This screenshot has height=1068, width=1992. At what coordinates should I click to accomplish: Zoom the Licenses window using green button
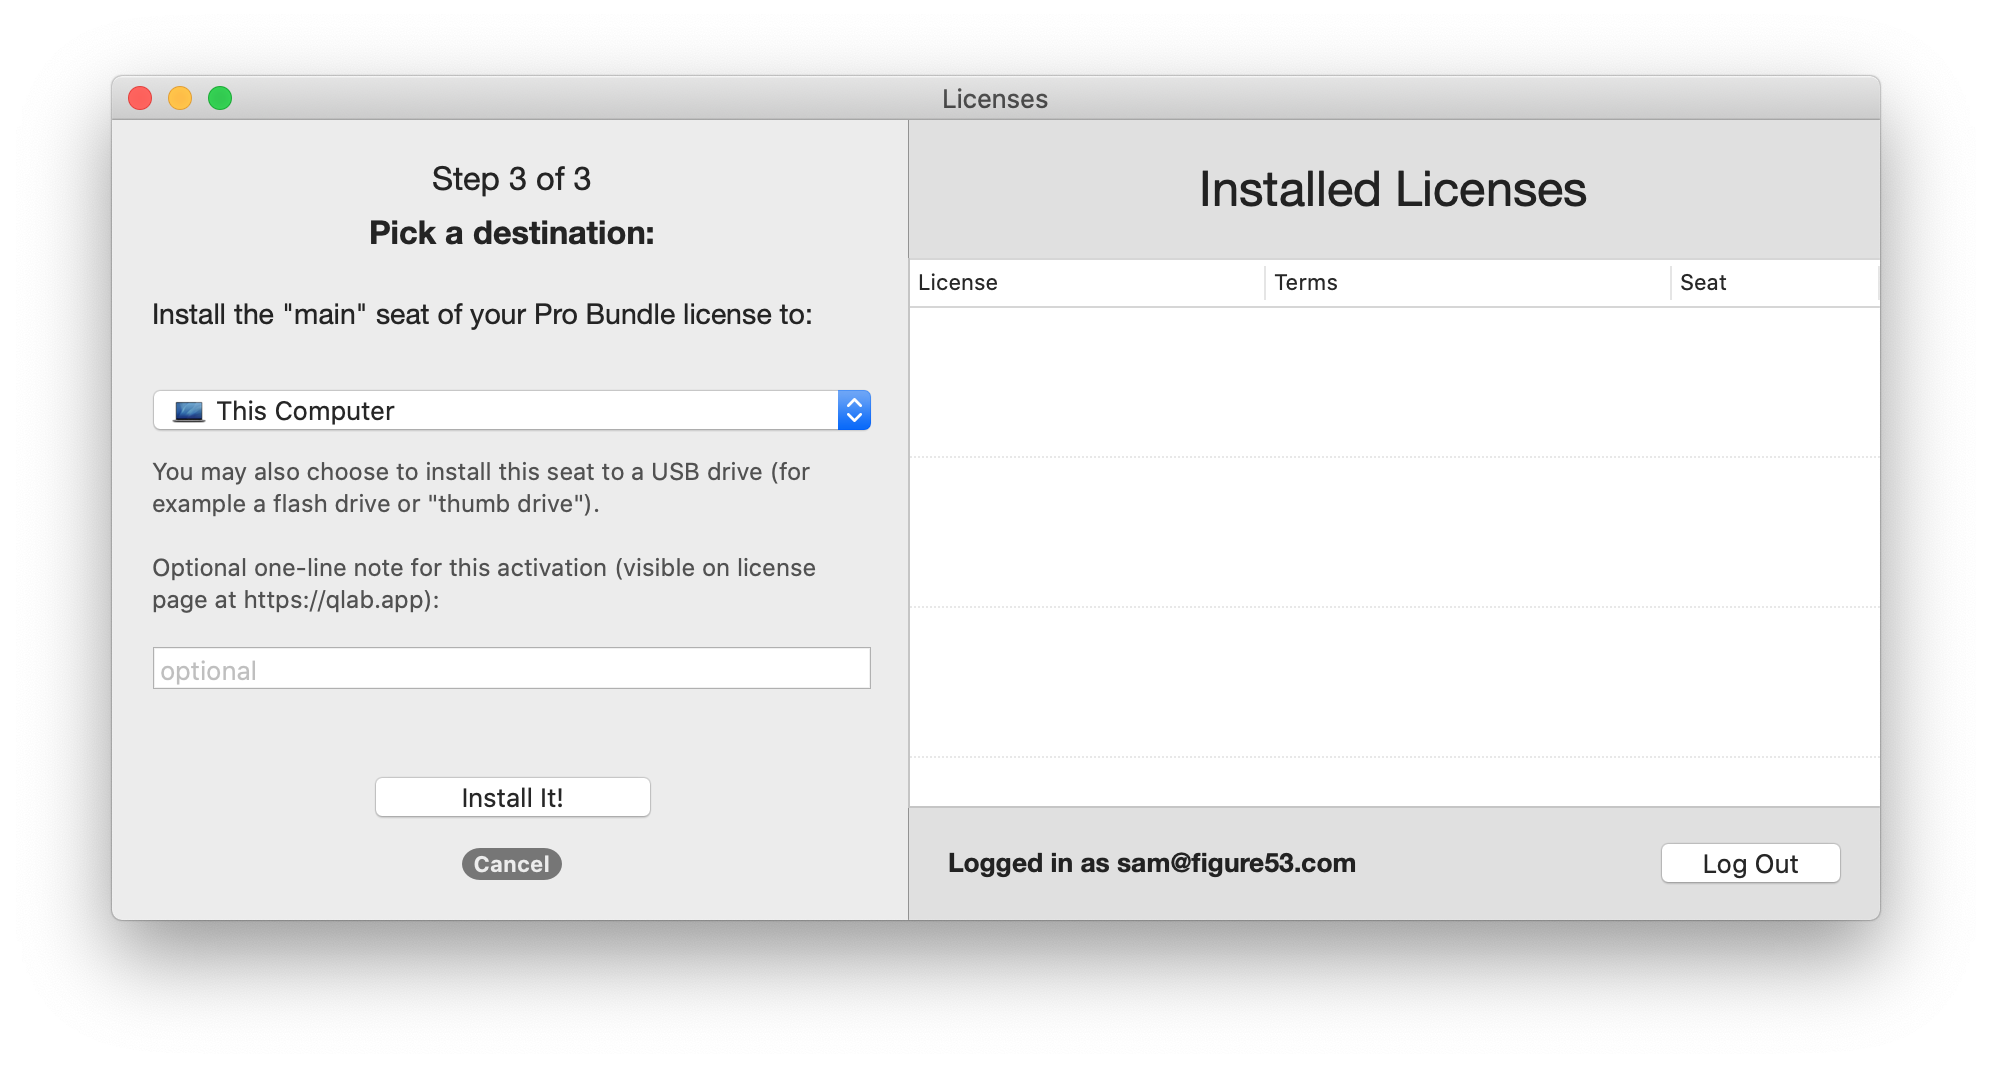[x=220, y=98]
